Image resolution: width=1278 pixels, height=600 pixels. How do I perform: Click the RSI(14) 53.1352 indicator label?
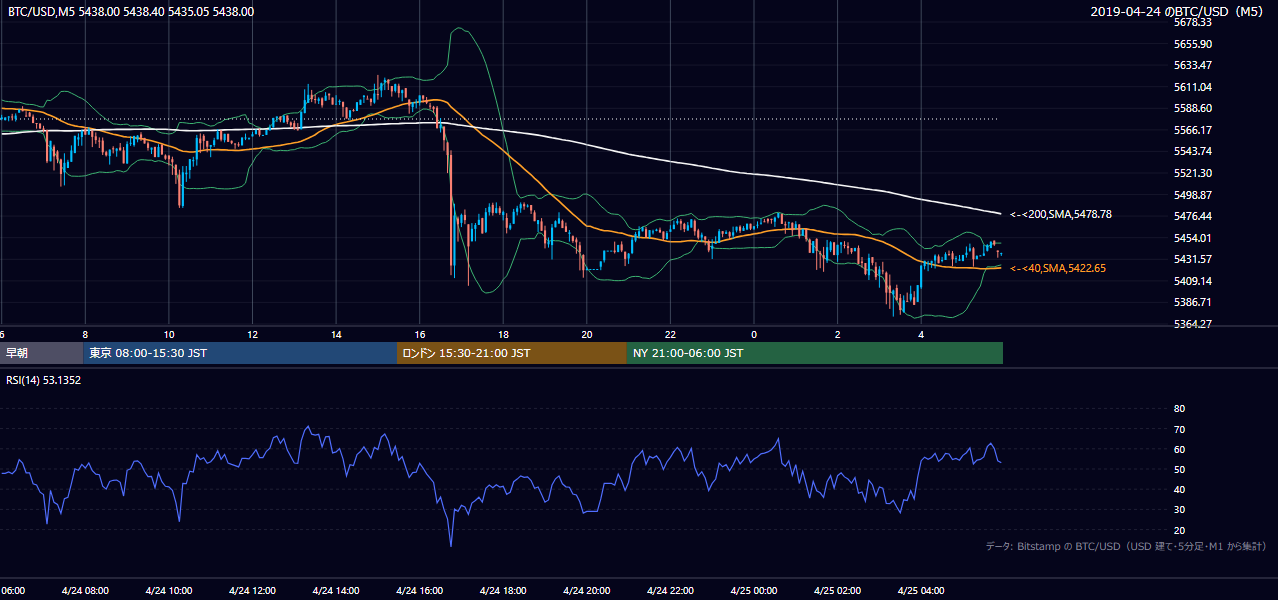tap(44, 380)
